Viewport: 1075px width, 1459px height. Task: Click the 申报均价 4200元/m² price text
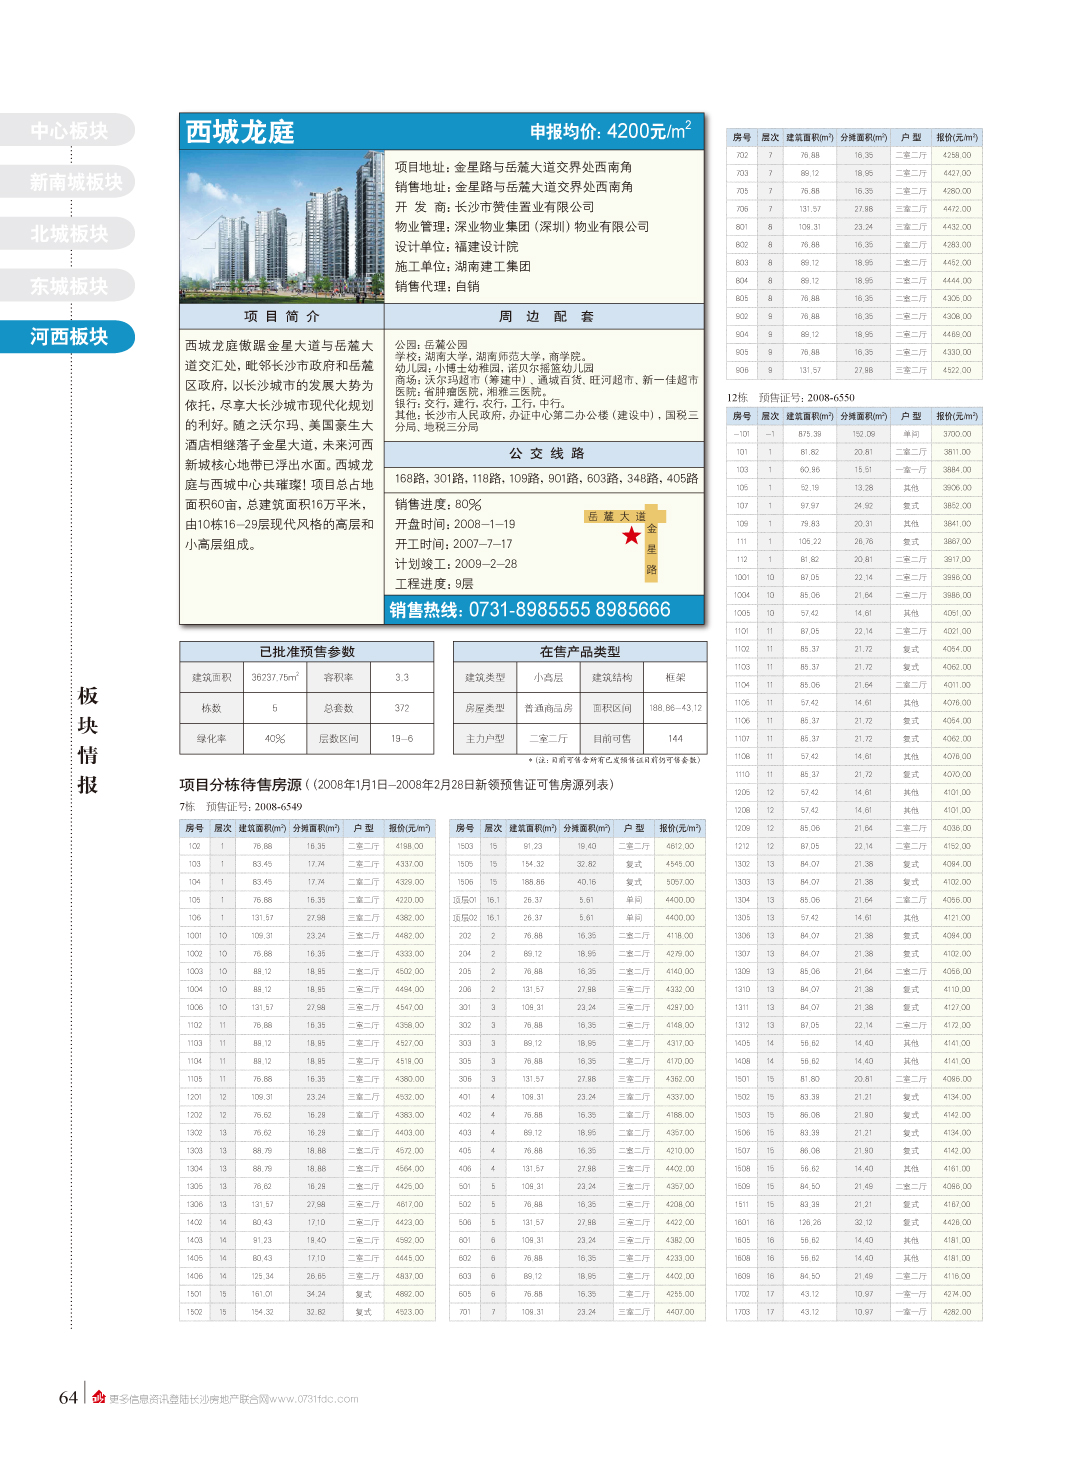[x=610, y=132]
